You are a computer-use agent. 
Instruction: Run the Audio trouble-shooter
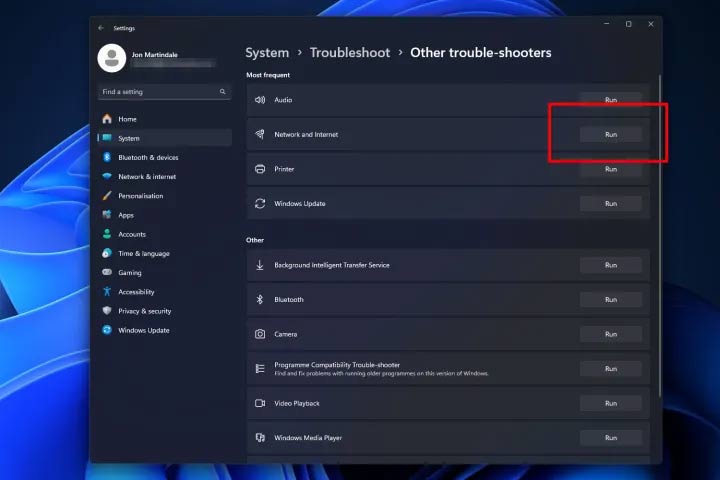[x=610, y=100]
